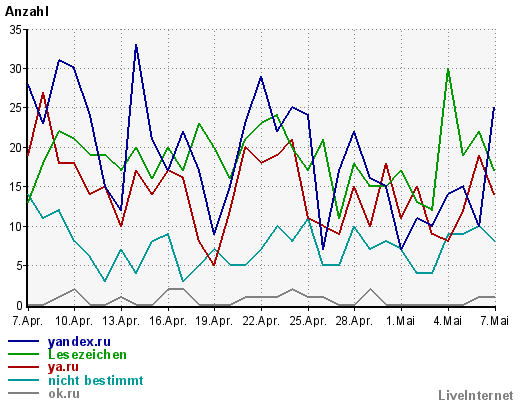Click the green Lesezeichen legend line swatch

[x=23, y=354]
